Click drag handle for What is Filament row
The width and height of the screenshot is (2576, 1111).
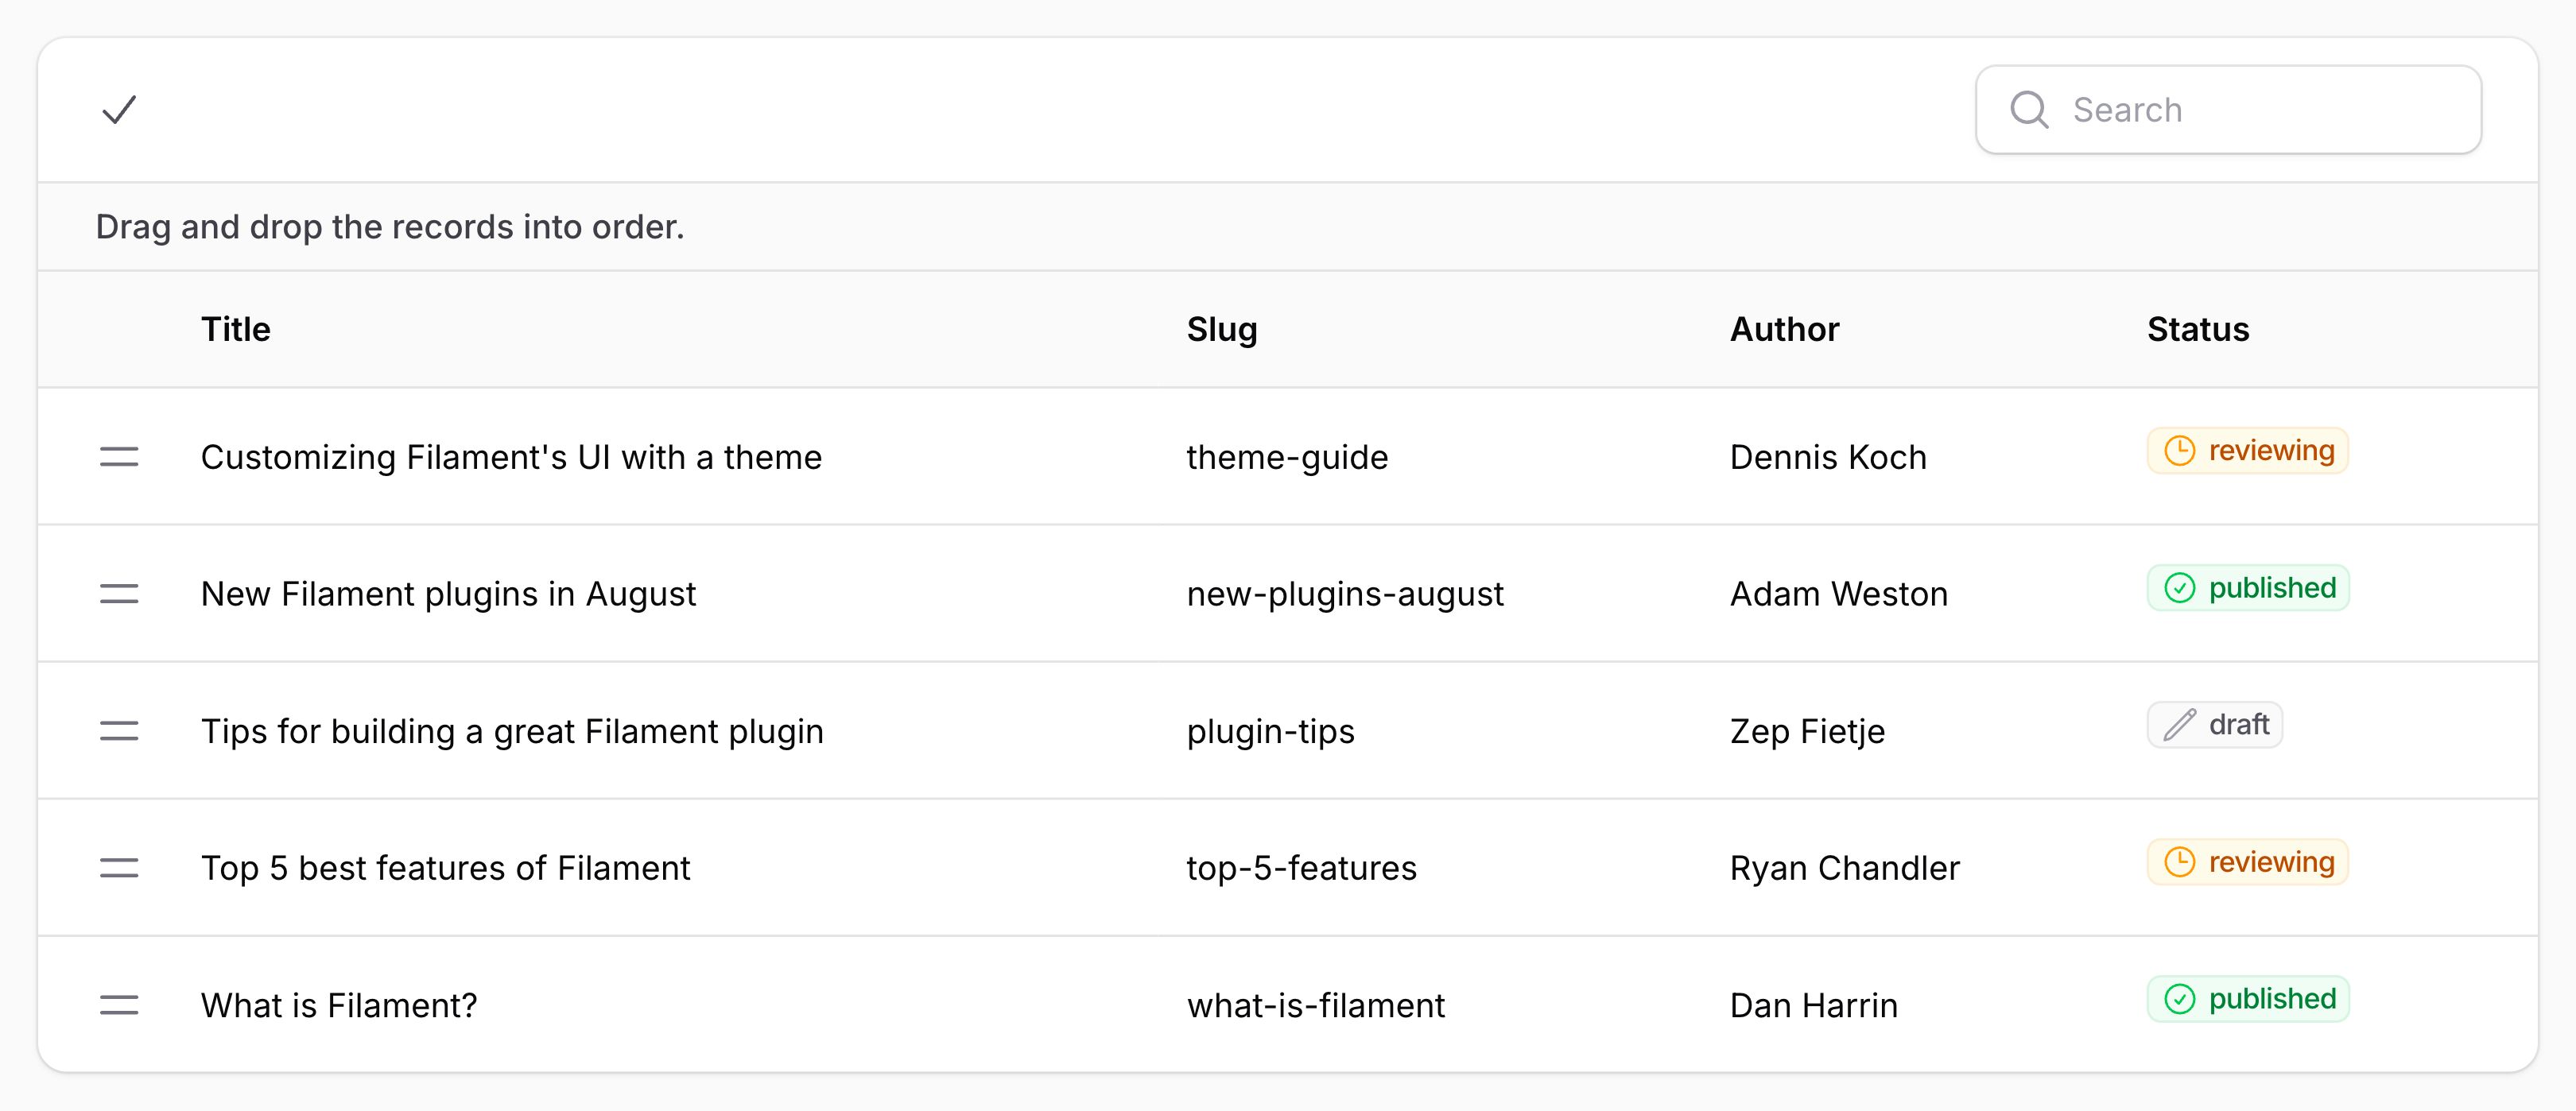point(119,1005)
